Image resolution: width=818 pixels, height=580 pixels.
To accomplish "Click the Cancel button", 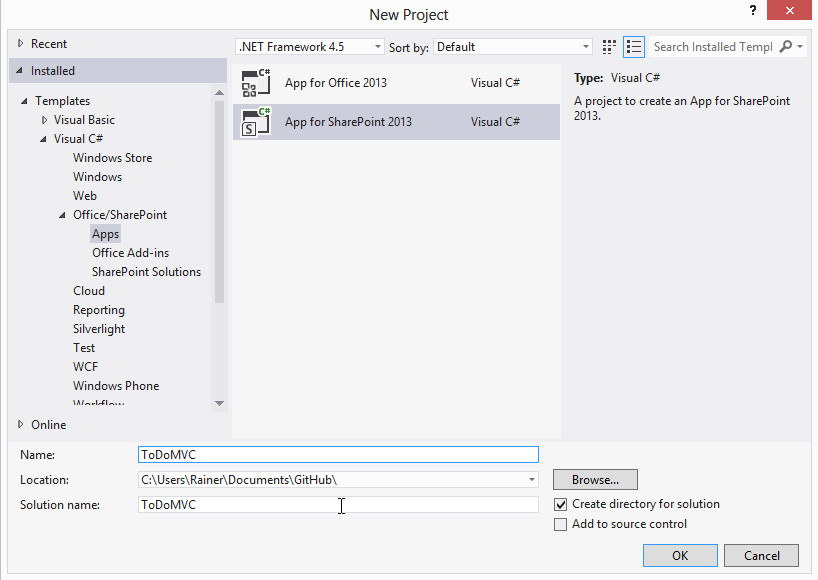I will [x=761, y=555].
